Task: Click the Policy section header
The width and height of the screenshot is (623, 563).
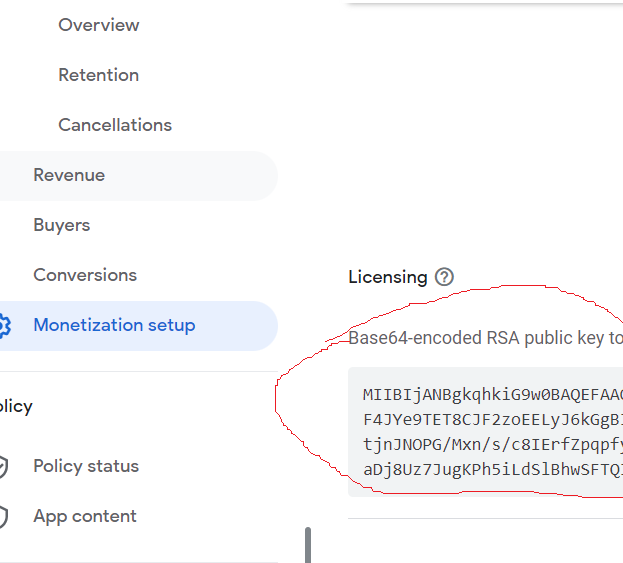Action: click(x=16, y=406)
